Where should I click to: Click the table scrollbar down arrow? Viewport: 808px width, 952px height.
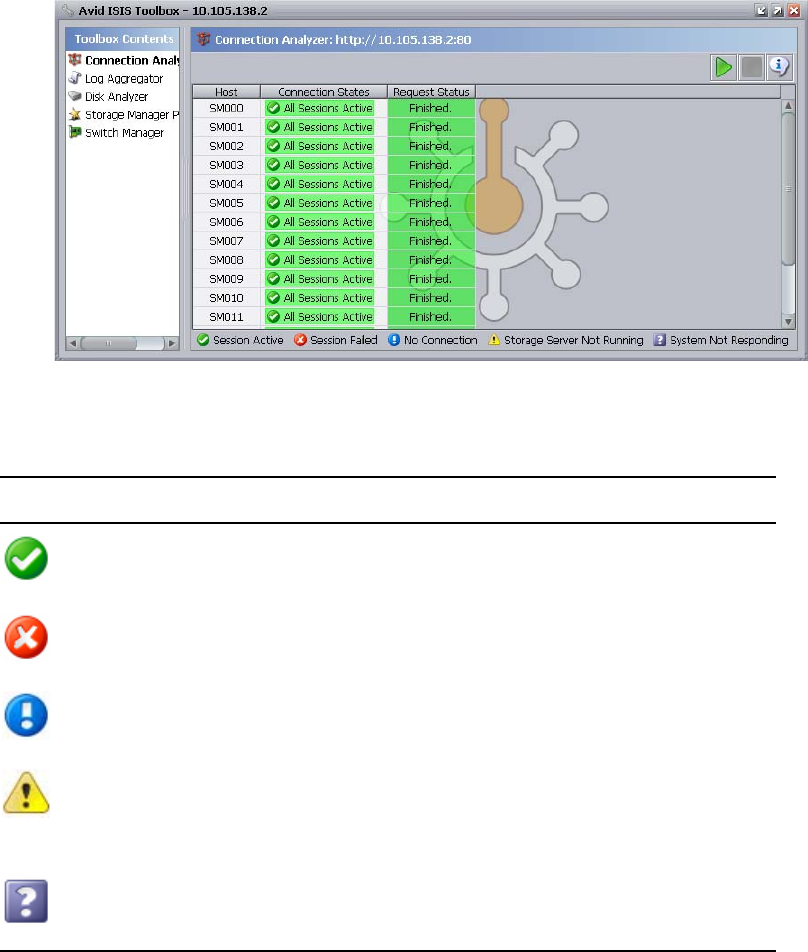click(788, 322)
